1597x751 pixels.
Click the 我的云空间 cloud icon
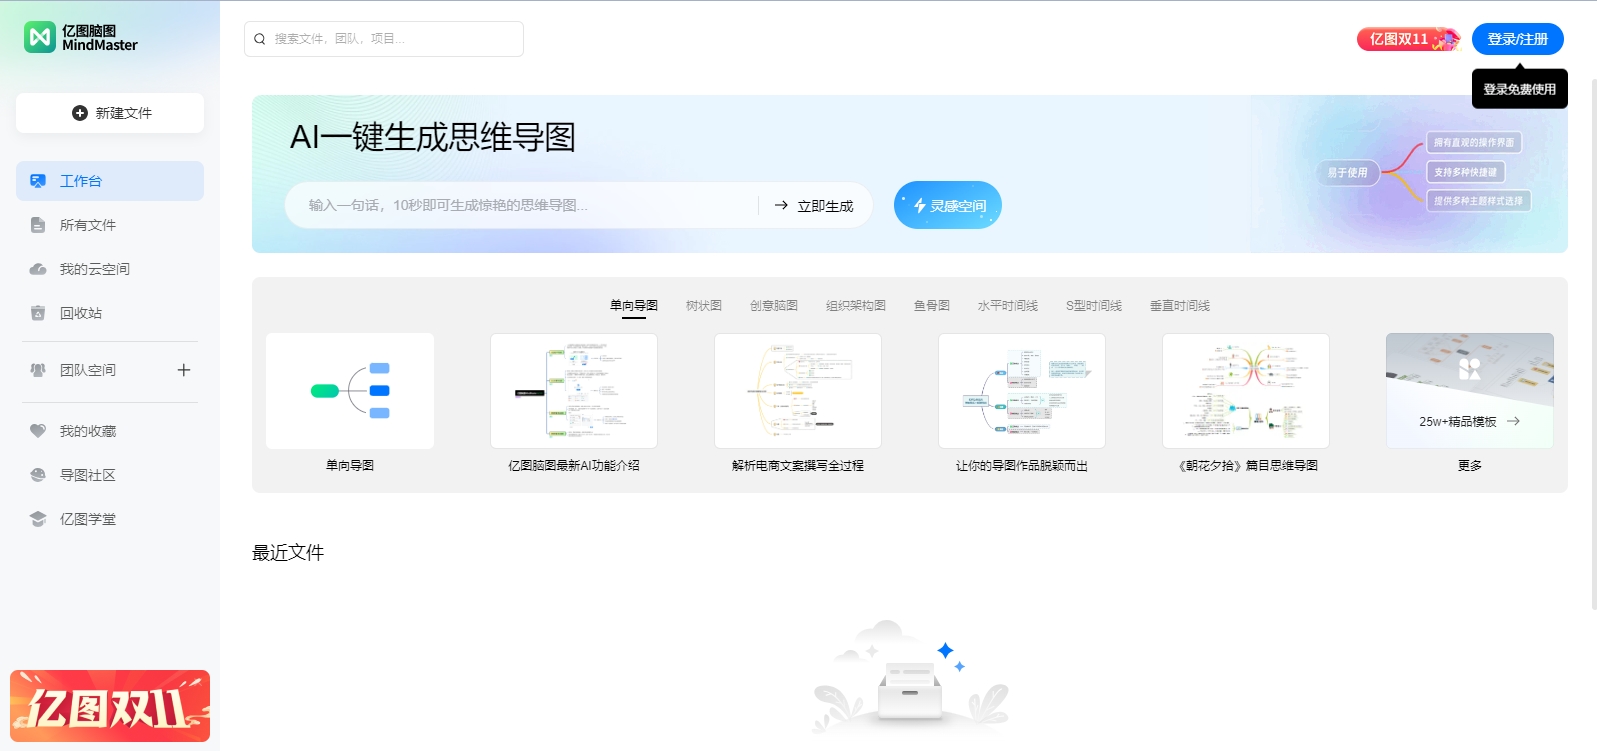point(38,269)
